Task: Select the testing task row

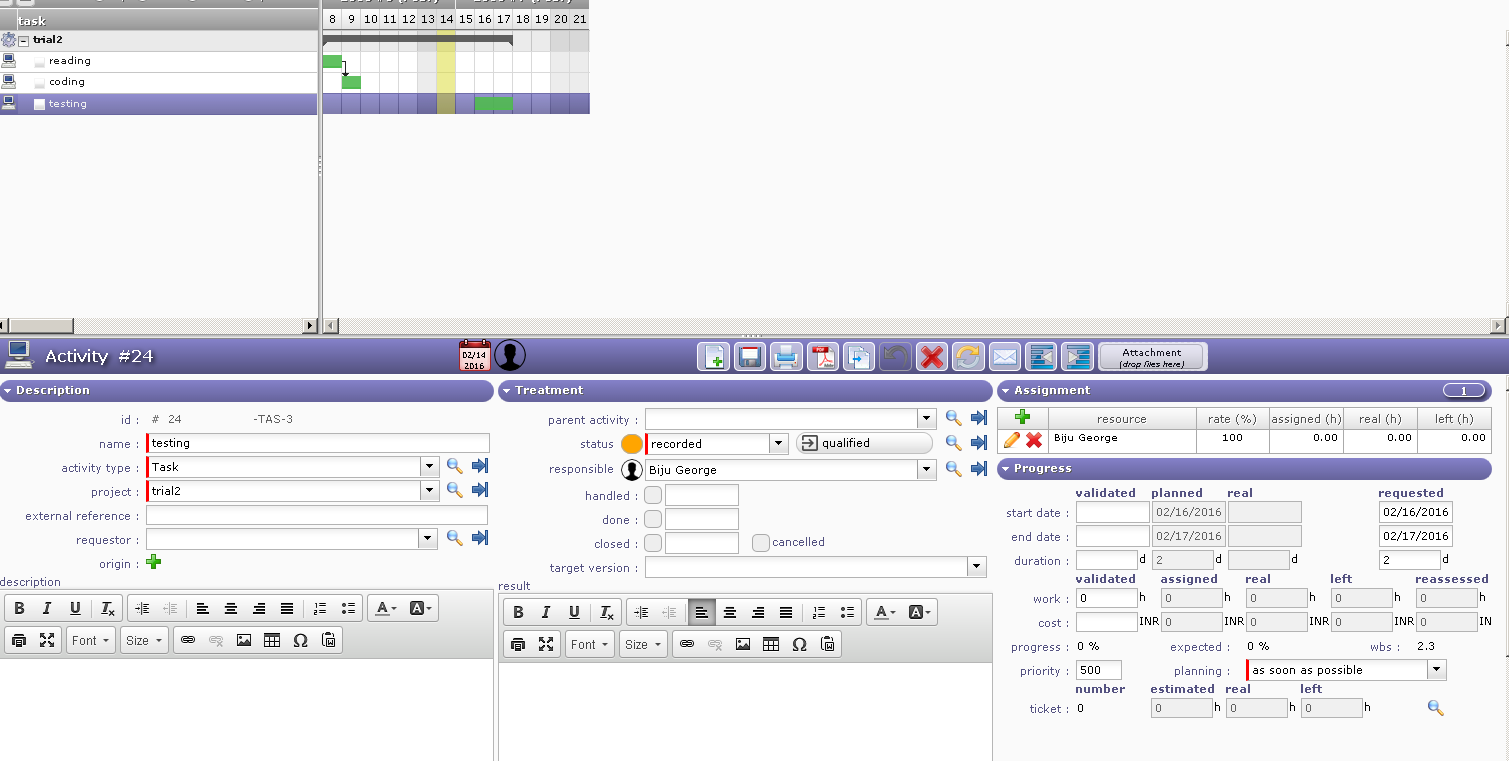Action: coord(159,104)
